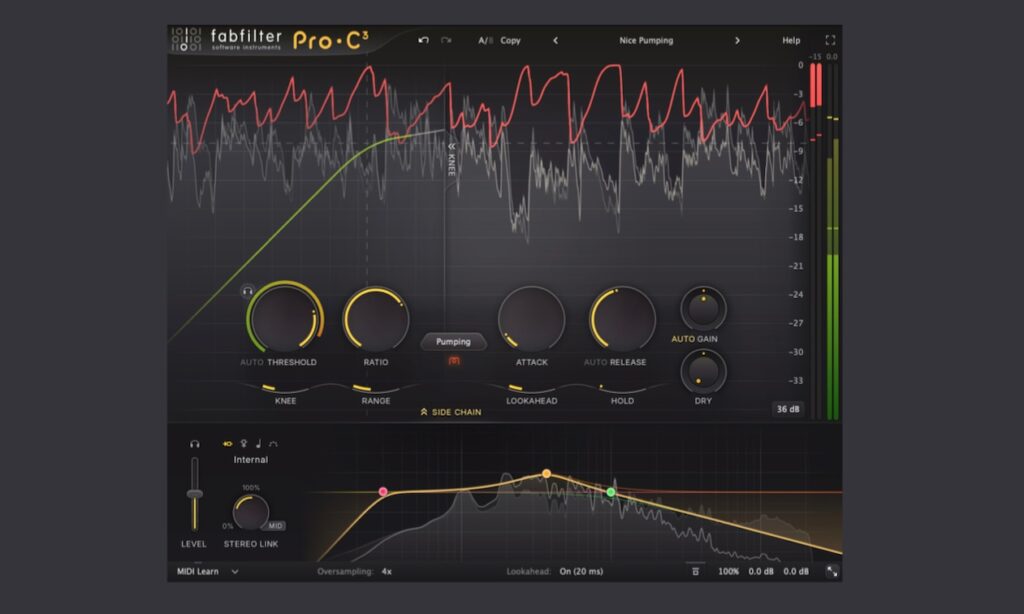
Task: Select the pink node on the sidechain EQ curve
Action: pyautogui.click(x=385, y=489)
